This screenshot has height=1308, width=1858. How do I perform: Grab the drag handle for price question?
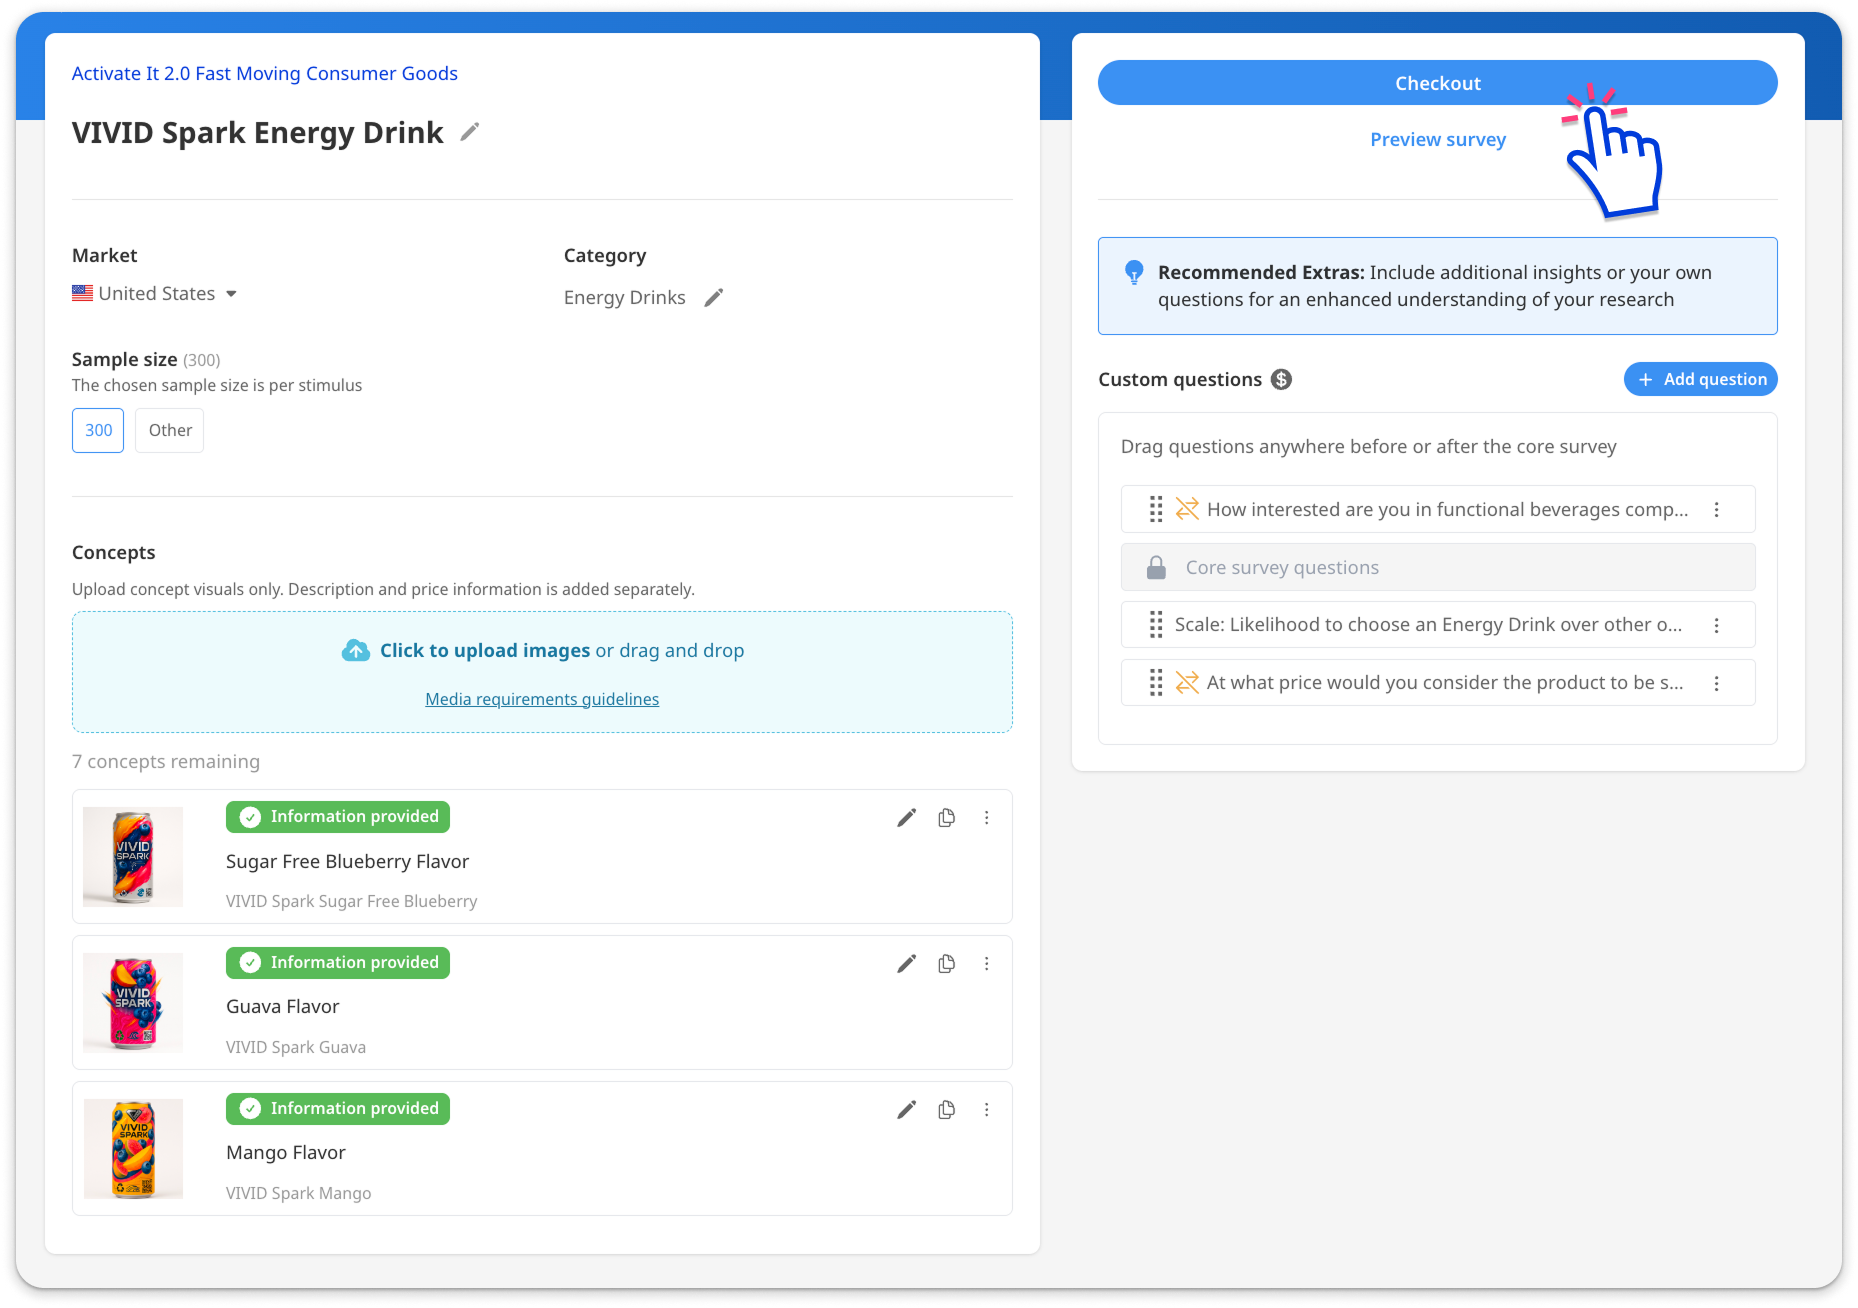pyautogui.click(x=1155, y=683)
